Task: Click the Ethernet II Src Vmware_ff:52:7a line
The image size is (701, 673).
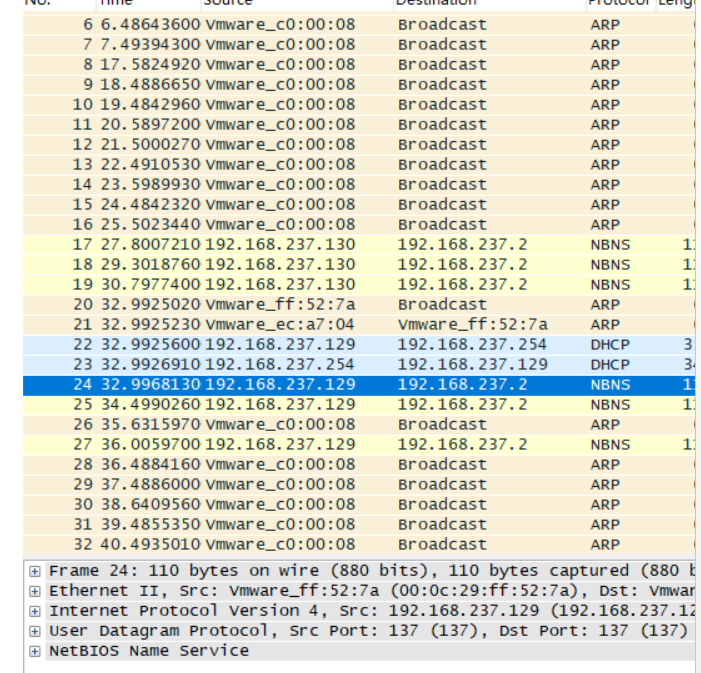Action: 372,591
